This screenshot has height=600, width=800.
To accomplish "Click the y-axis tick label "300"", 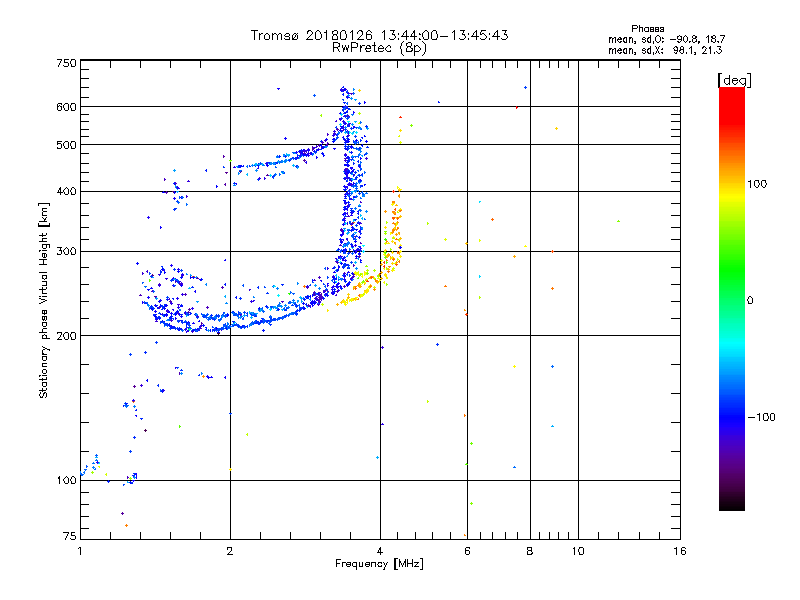I will 66,252.
